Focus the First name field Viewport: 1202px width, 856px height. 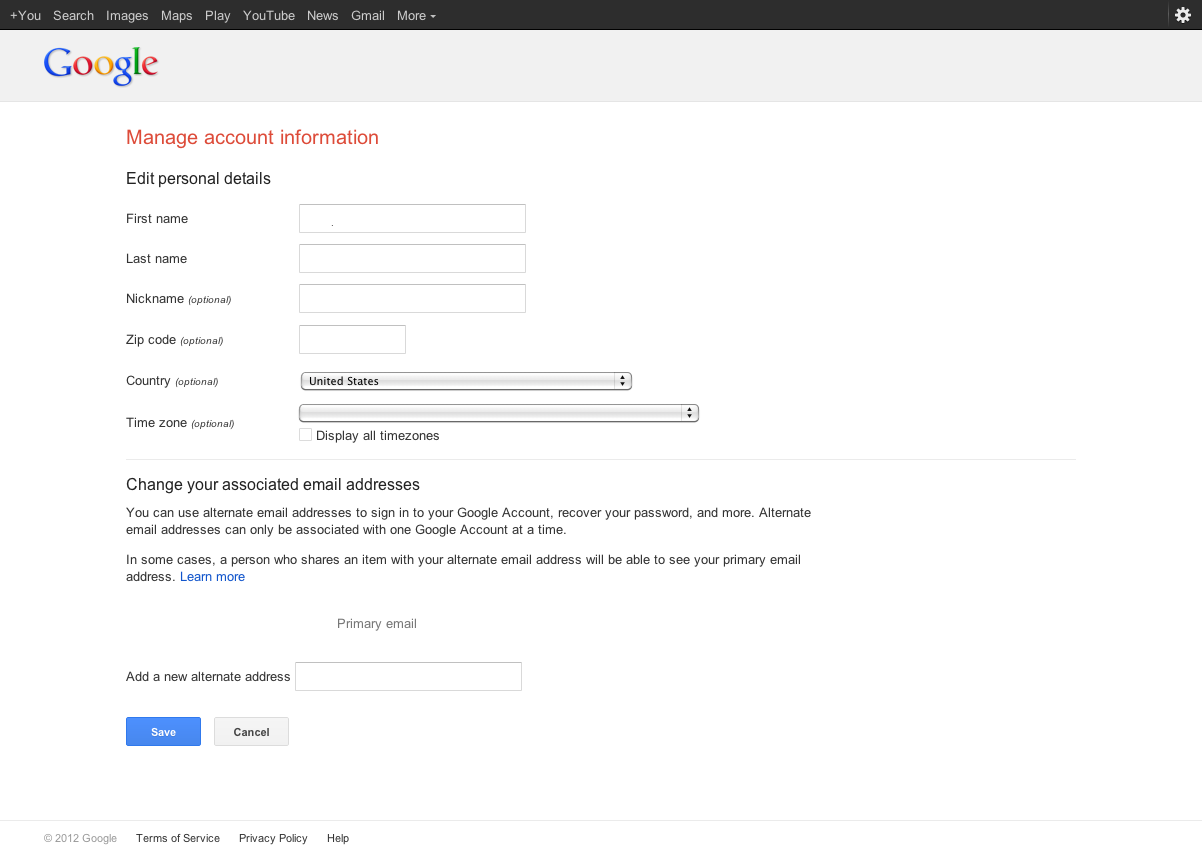(412, 218)
